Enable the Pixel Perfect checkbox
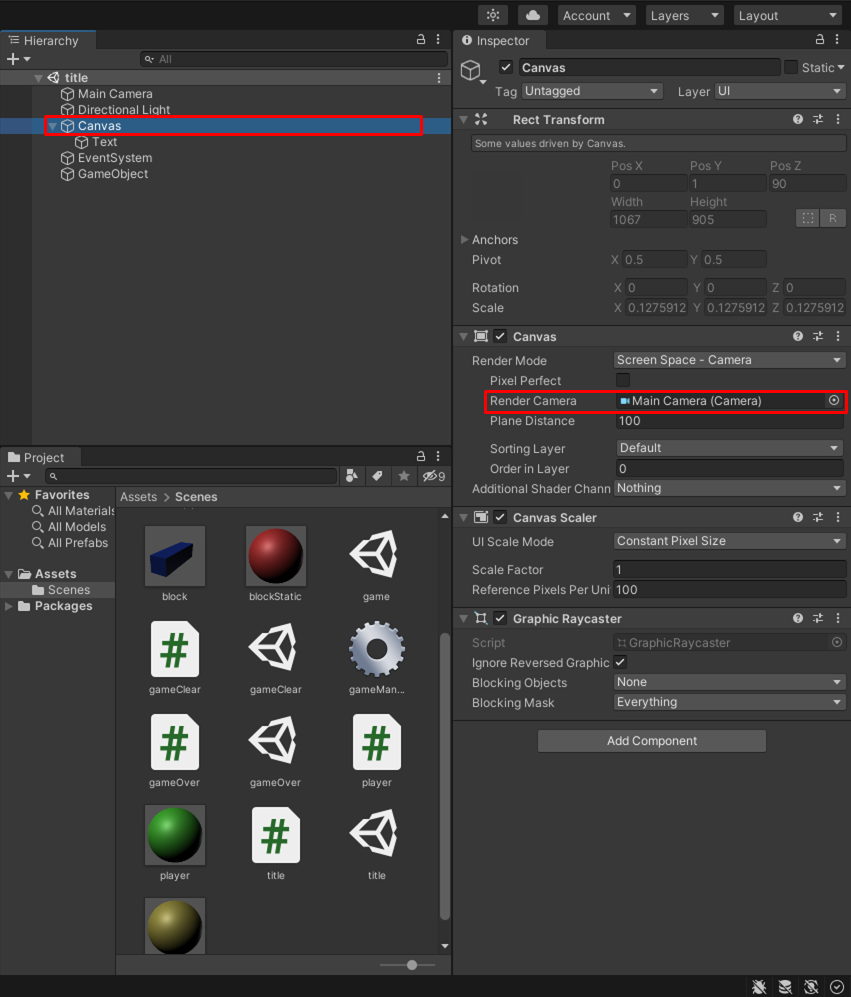This screenshot has height=997, width=851. (x=623, y=380)
